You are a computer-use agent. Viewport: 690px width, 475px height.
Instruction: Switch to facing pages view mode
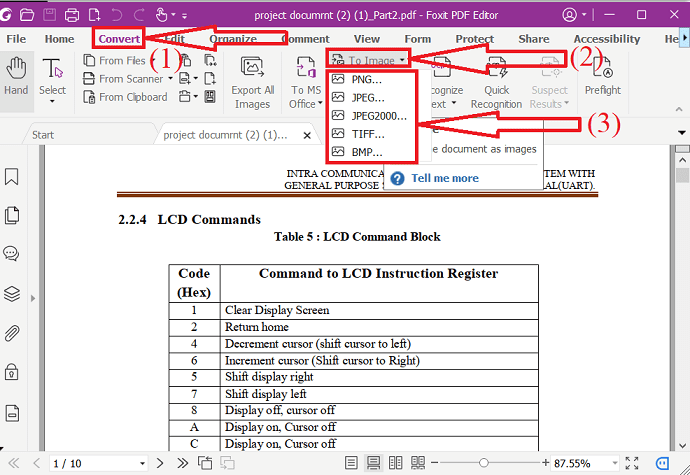click(x=395, y=463)
